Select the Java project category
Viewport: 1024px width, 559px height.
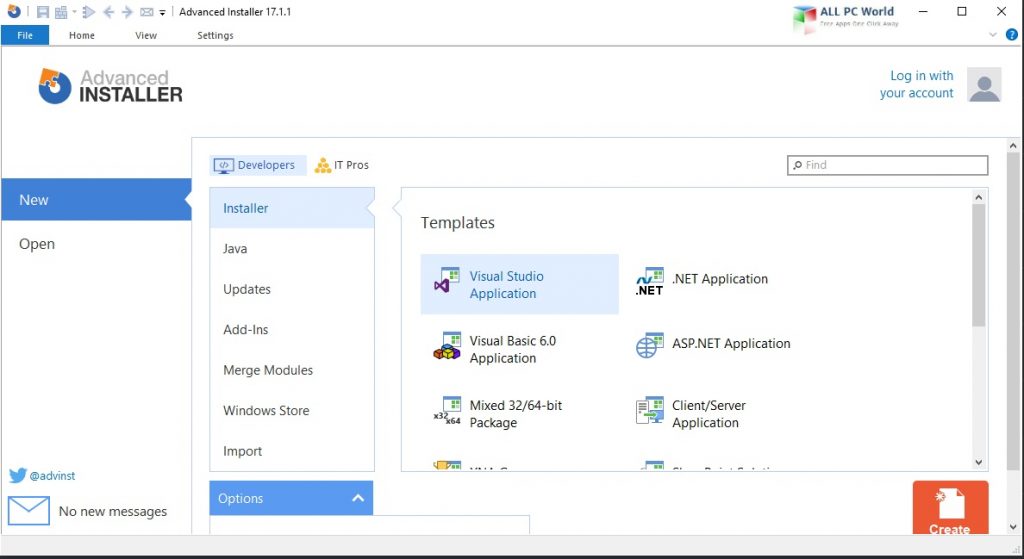(292, 248)
